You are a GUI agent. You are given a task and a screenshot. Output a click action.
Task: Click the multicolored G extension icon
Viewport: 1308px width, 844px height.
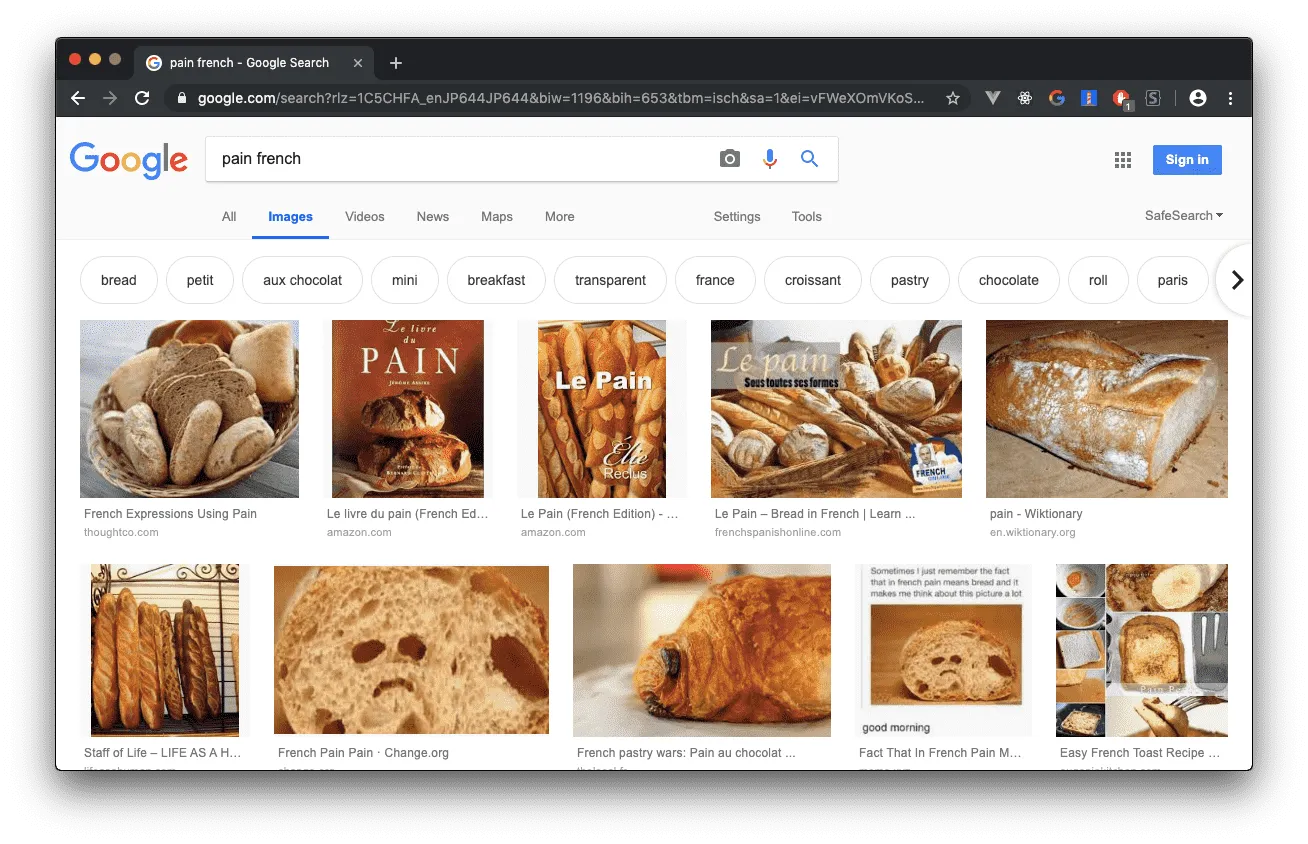1057,98
